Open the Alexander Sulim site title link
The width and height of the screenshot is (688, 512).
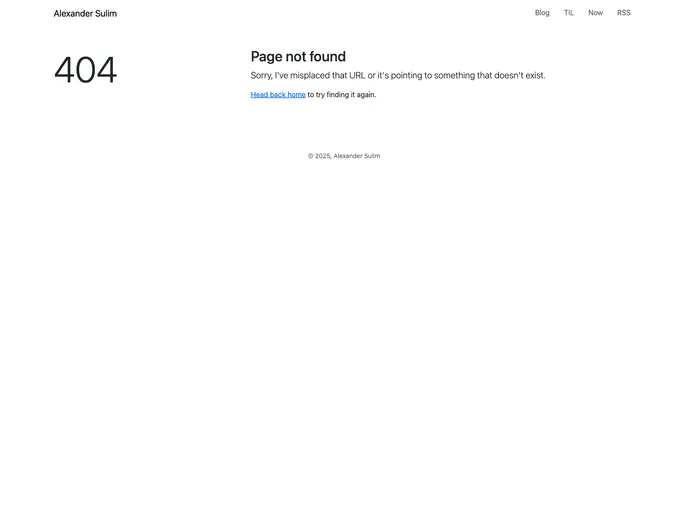click(x=85, y=14)
